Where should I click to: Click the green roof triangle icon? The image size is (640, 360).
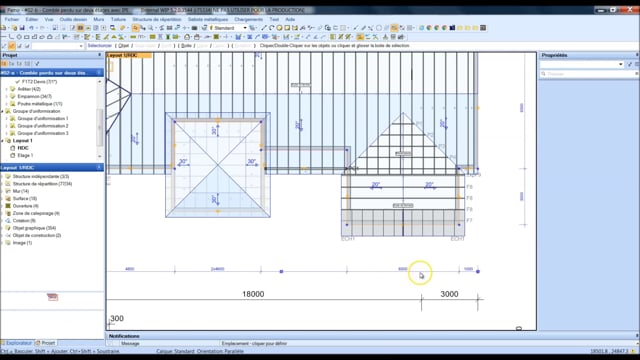(x=114, y=37)
